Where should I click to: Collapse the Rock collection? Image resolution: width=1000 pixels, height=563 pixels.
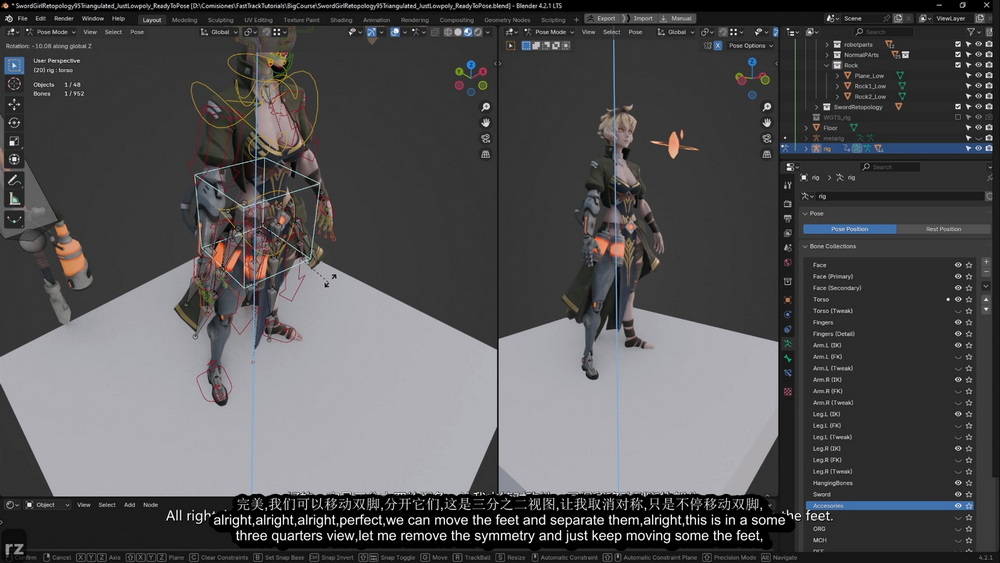pos(827,65)
